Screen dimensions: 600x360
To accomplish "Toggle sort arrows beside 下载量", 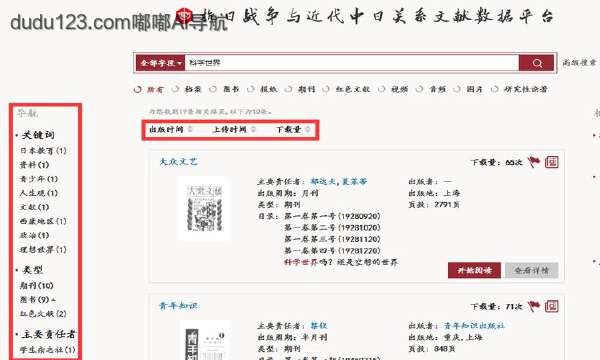I will point(308,129).
